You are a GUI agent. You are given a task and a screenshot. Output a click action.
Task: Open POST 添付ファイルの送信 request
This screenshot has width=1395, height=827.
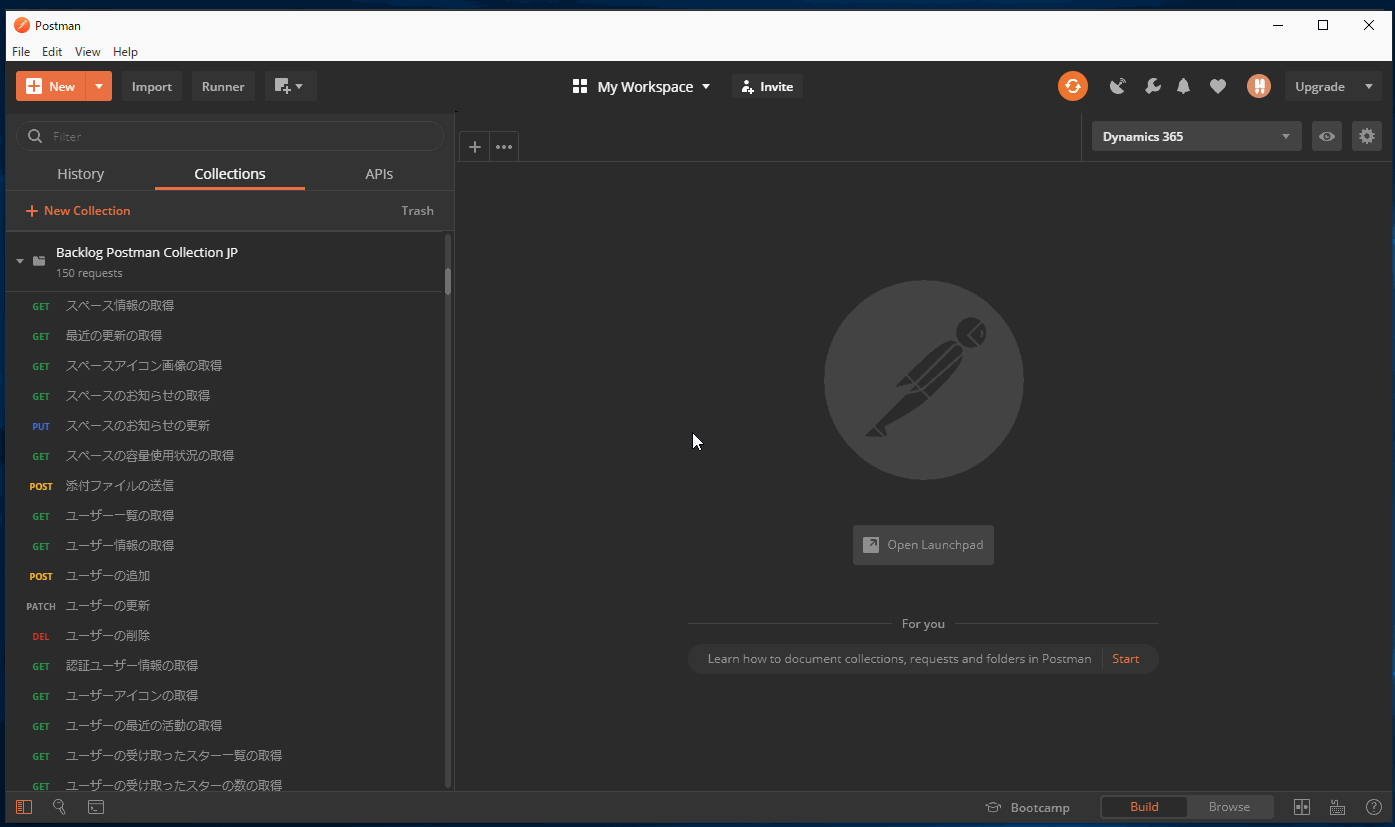pyautogui.click(x=225, y=486)
